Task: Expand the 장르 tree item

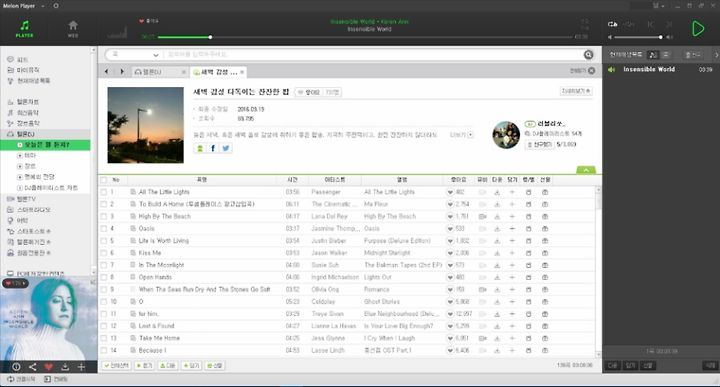Action: coord(20,166)
